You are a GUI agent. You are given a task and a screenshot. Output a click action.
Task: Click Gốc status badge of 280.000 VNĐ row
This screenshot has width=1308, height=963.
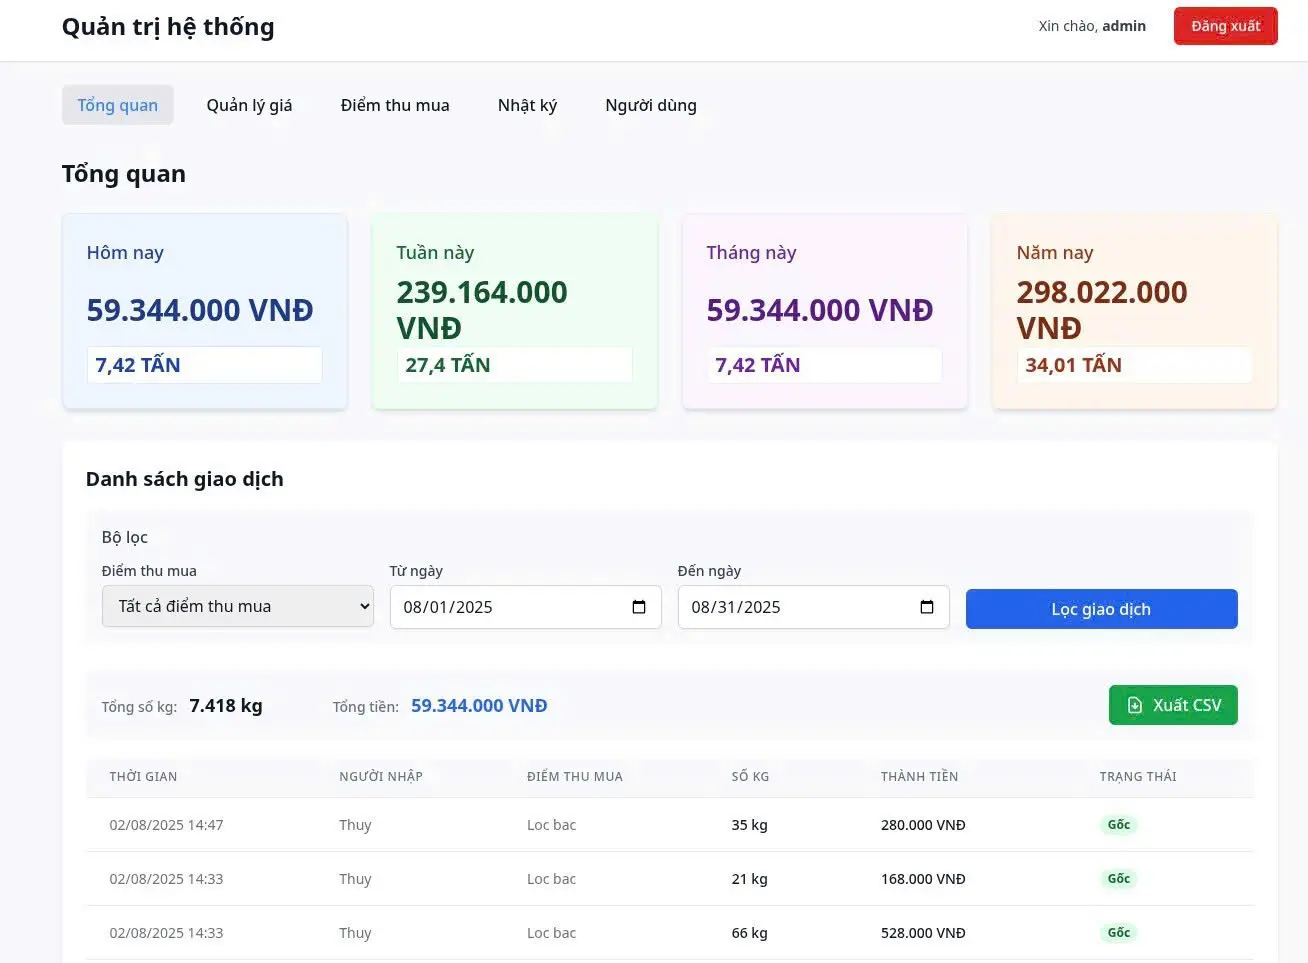tap(1119, 825)
